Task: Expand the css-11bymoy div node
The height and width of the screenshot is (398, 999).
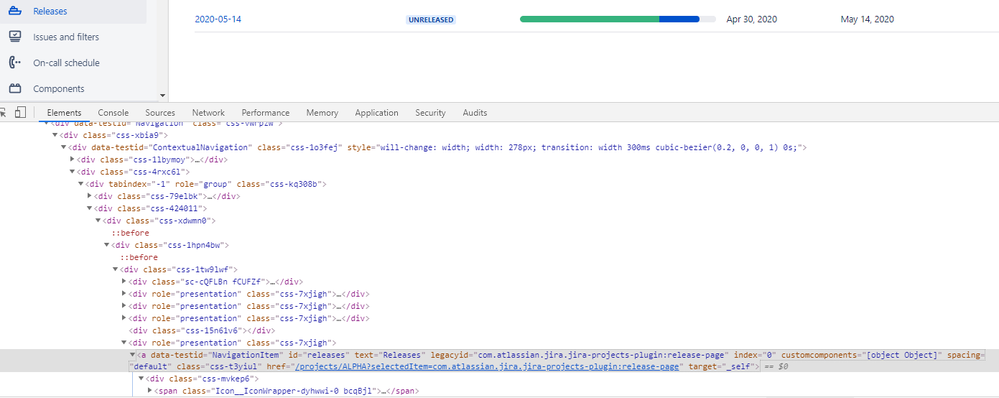Action: click(72, 160)
